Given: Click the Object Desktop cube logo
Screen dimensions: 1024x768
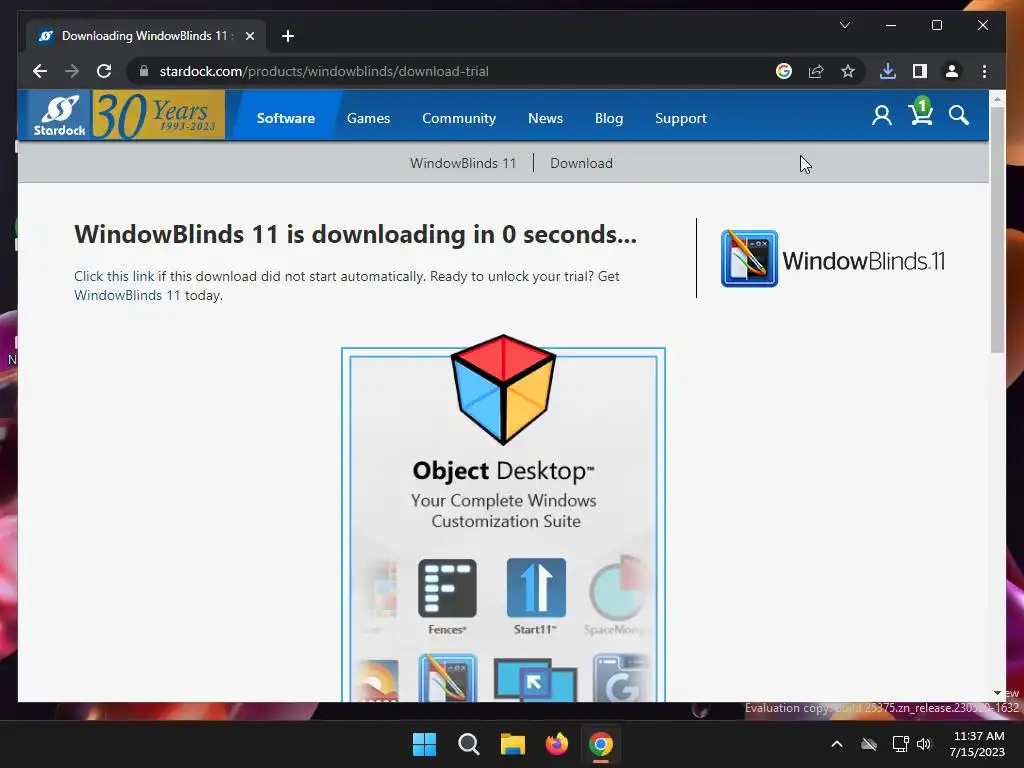Looking at the screenshot, I should pos(504,389).
